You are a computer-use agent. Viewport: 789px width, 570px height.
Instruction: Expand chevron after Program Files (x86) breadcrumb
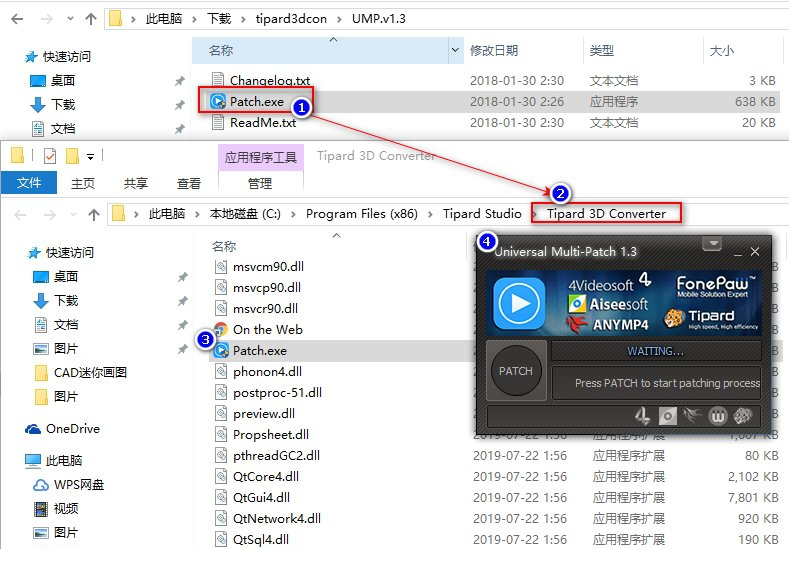click(430, 214)
